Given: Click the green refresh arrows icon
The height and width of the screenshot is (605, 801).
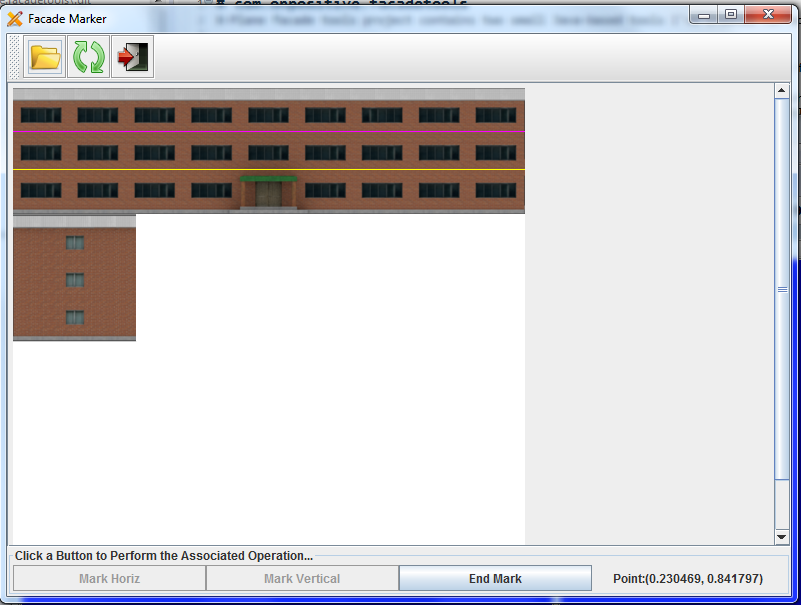Looking at the screenshot, I should pyautogui.click(x=88, y=57).
